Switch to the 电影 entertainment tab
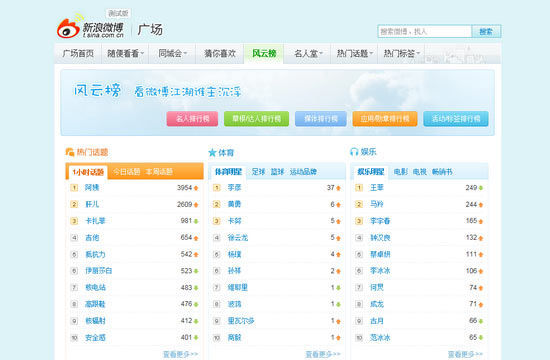The image size is (550, 360). pyautogui.click(x=401, y=172)
